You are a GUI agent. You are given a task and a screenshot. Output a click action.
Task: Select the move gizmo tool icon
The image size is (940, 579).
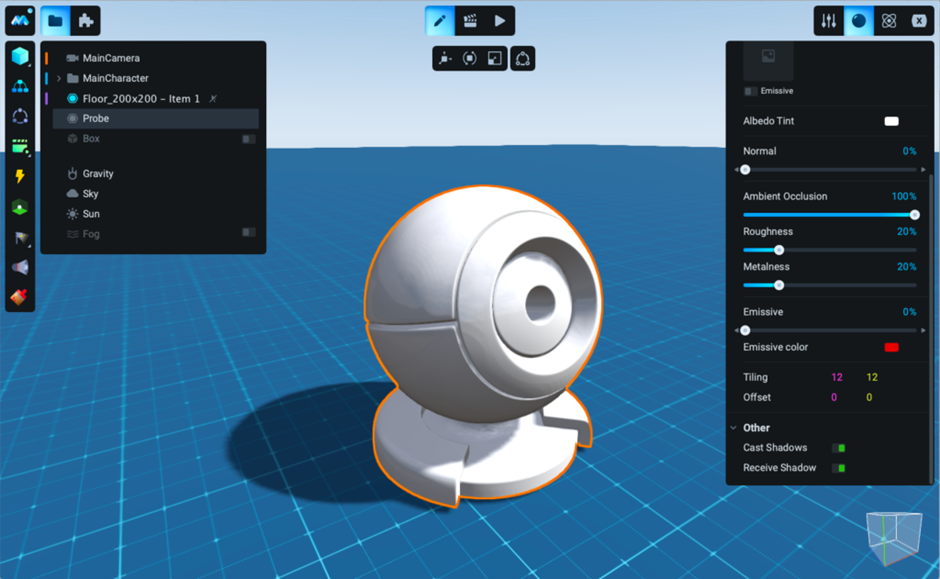[x=445, y=59]
